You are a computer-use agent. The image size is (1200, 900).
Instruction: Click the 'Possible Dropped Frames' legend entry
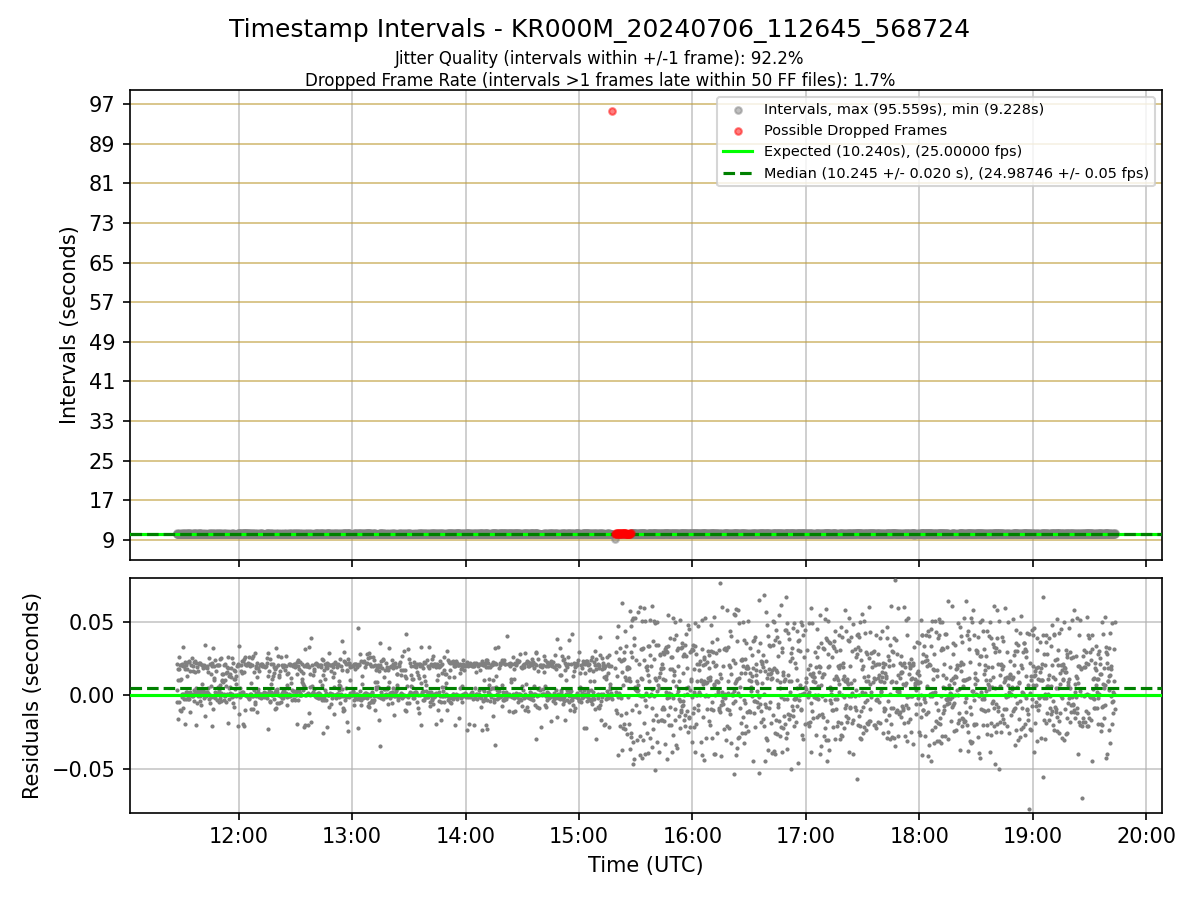click(x=855, y=130)
